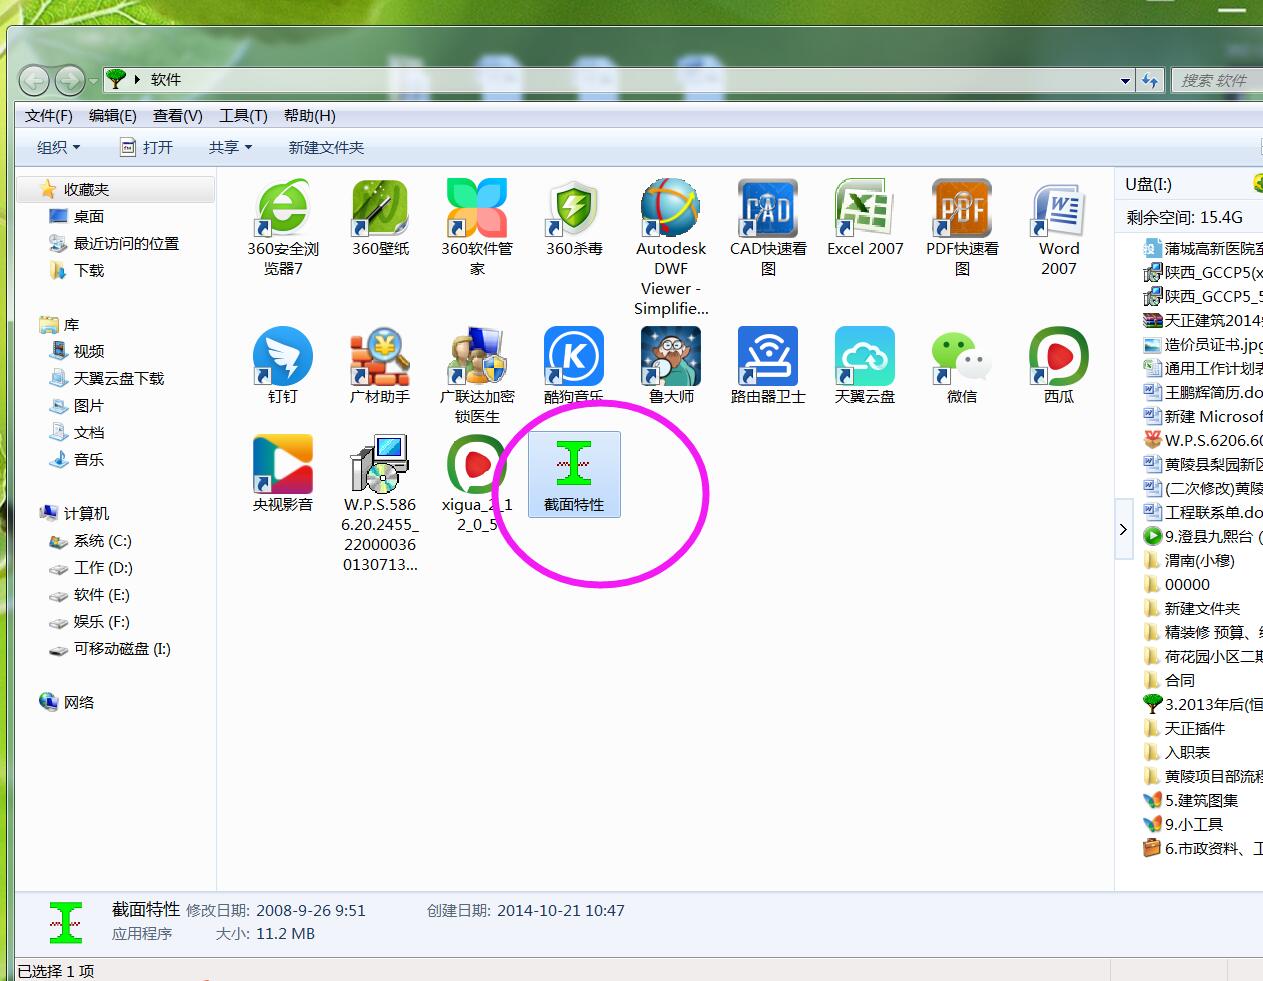Open the 视频 library
Viewport: 1263px width, 981px height.
(x=88, y=351)
